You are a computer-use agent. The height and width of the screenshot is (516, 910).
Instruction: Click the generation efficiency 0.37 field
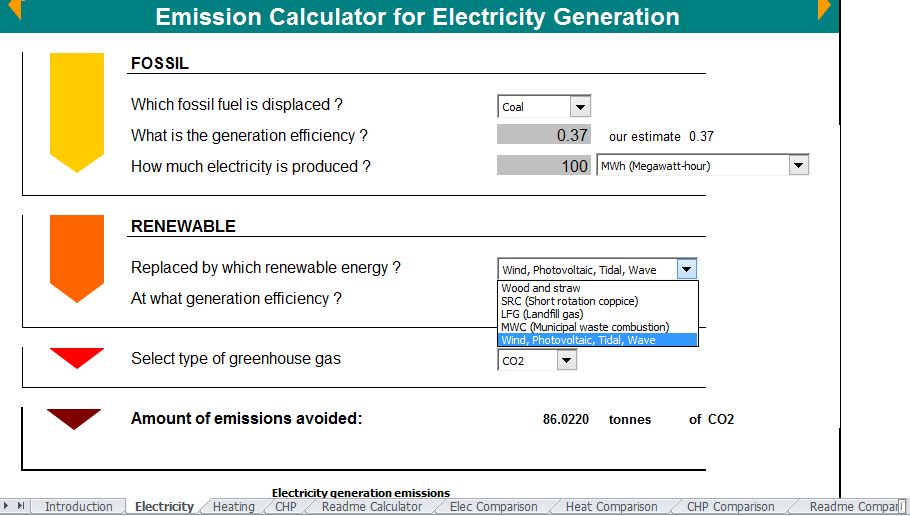tap(543, 136)
